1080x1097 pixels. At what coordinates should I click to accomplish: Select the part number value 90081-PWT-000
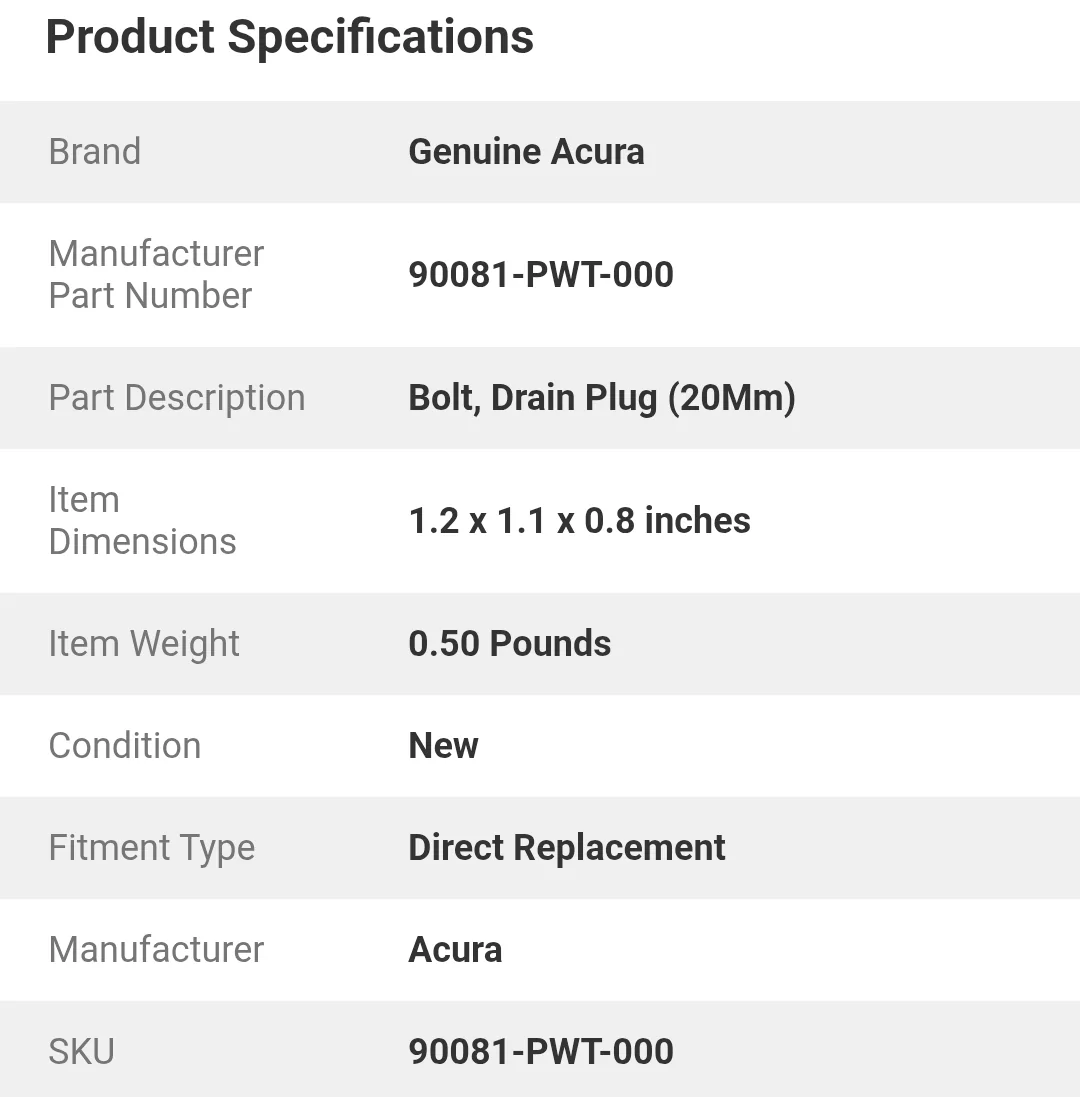541,275
